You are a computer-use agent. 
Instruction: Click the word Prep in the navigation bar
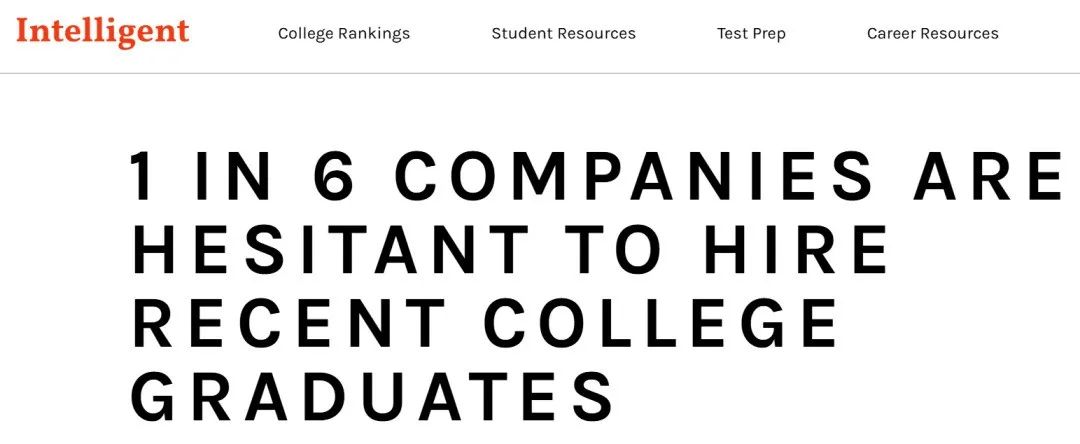pyautogui.click(x=769, y=34)
